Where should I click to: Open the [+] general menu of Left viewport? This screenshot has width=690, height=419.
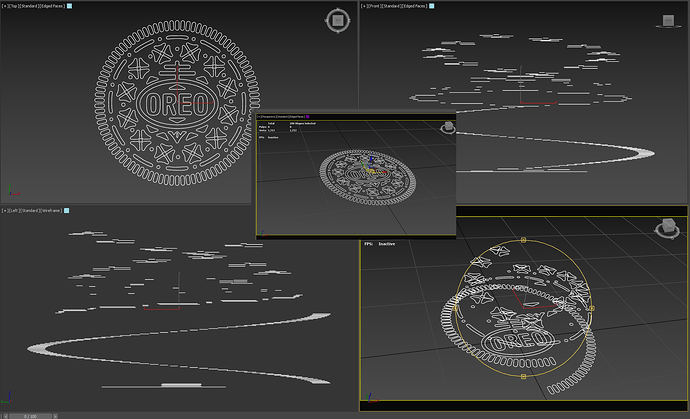5,211
